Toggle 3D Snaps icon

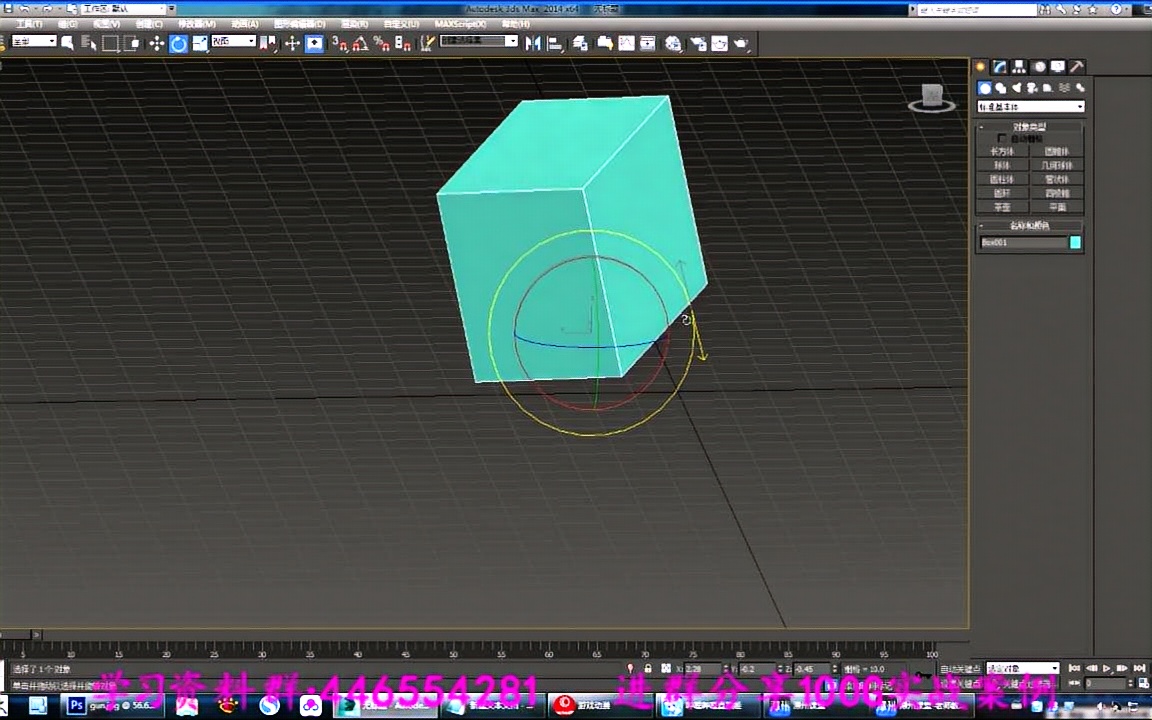click(339, 44)
